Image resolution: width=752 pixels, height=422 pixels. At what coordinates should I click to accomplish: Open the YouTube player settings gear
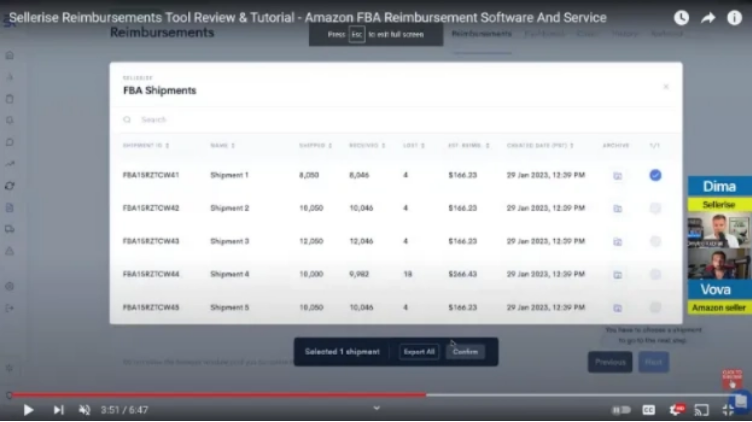tap(676, 410)
